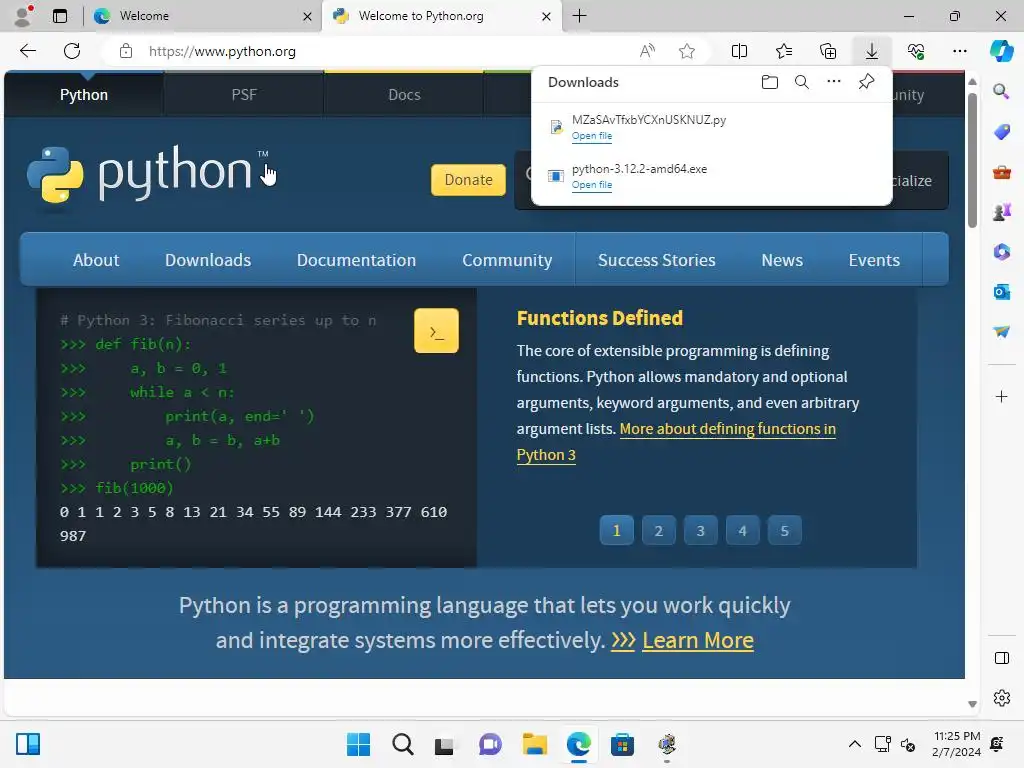Open sidebar Search icon
The height and width of the screenshot is (768, 1024).
(1001, 91)
